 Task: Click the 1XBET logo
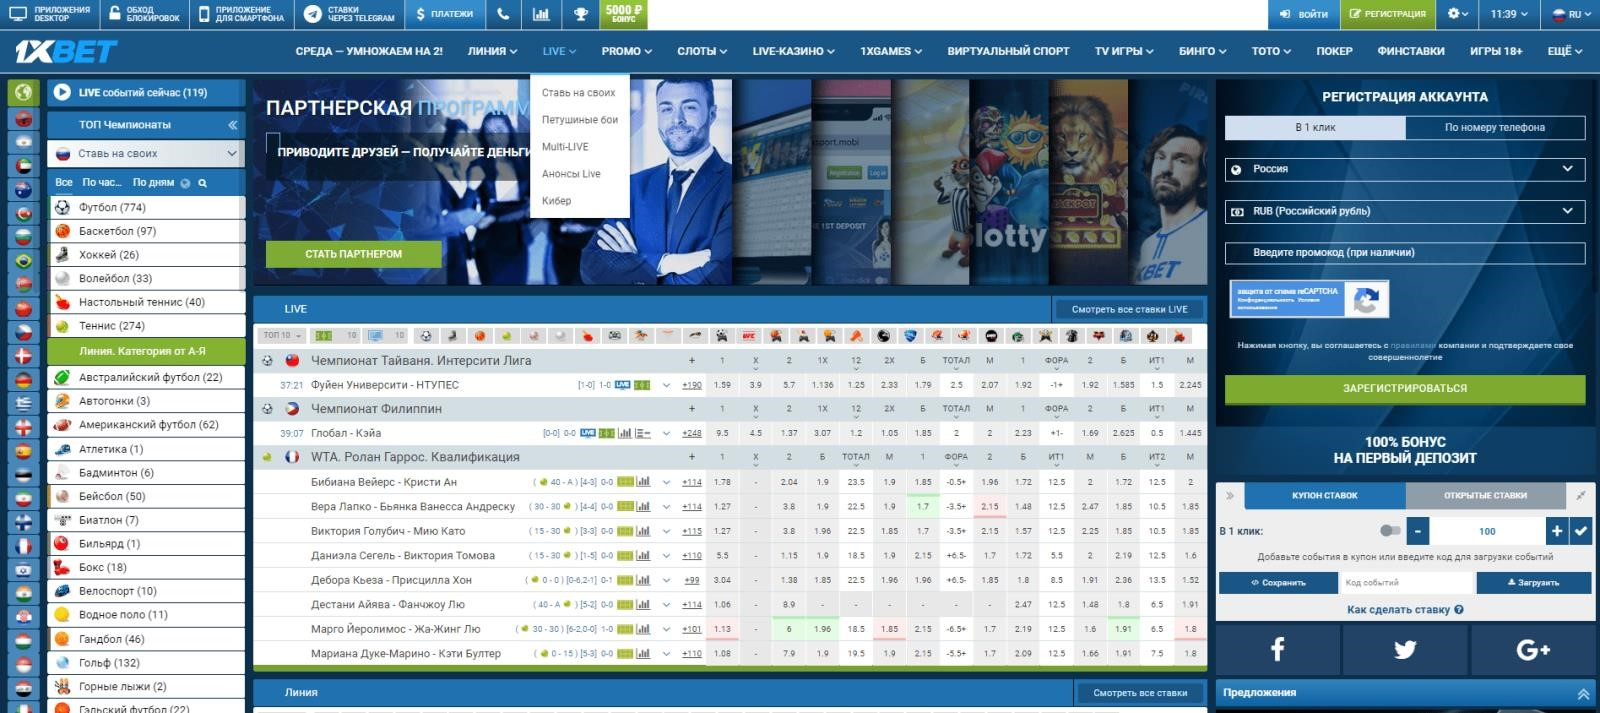pyautogui.click(x=66, y=51)
